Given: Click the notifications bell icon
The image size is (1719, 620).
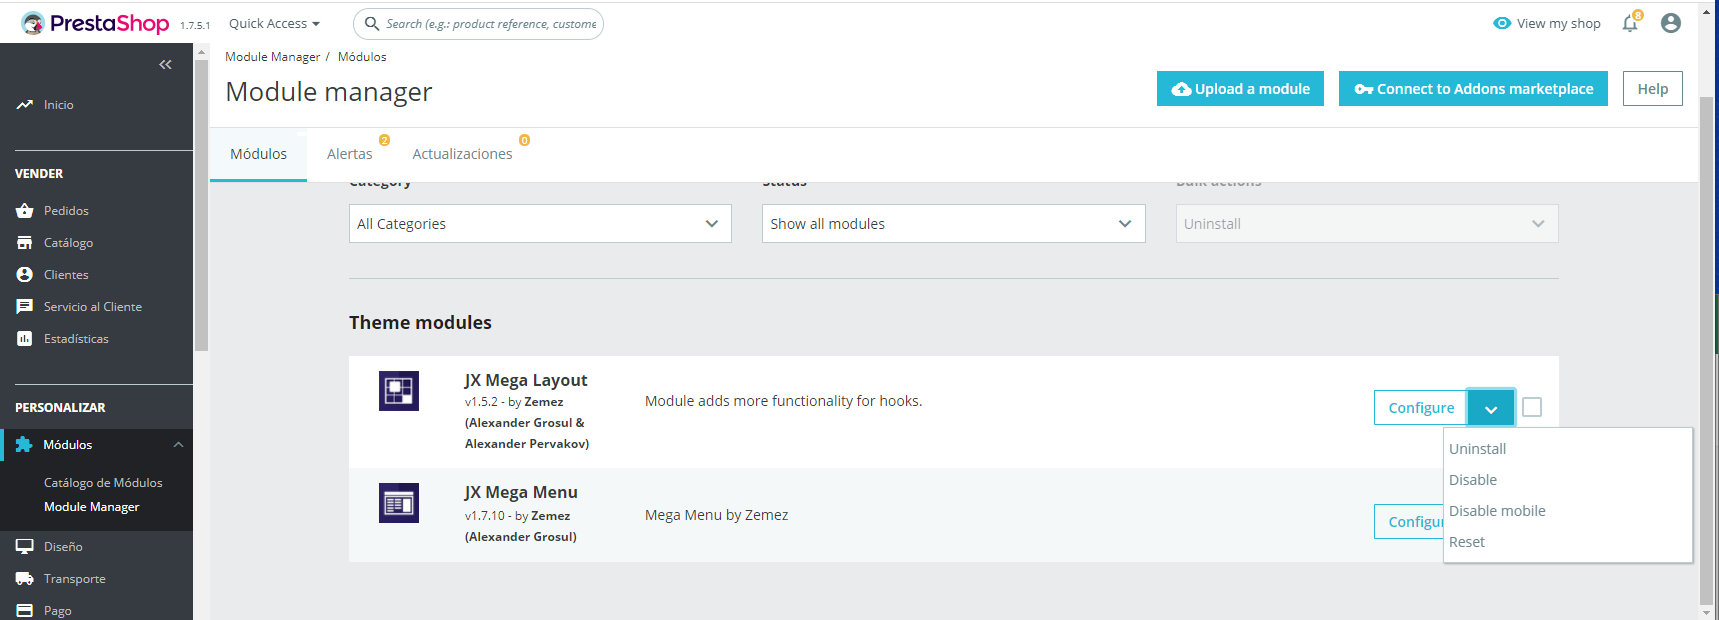Looking at the screenshot, I should [x=1630, y=23].
